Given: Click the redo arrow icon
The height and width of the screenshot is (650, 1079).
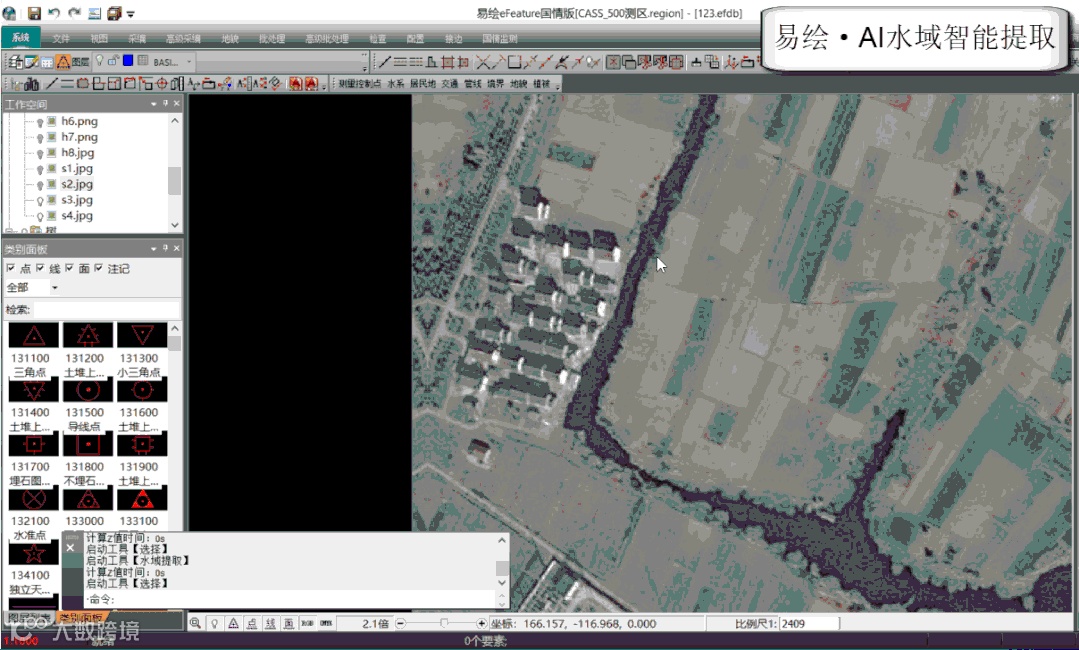Looking at the screenshot, I should (74, 13).
